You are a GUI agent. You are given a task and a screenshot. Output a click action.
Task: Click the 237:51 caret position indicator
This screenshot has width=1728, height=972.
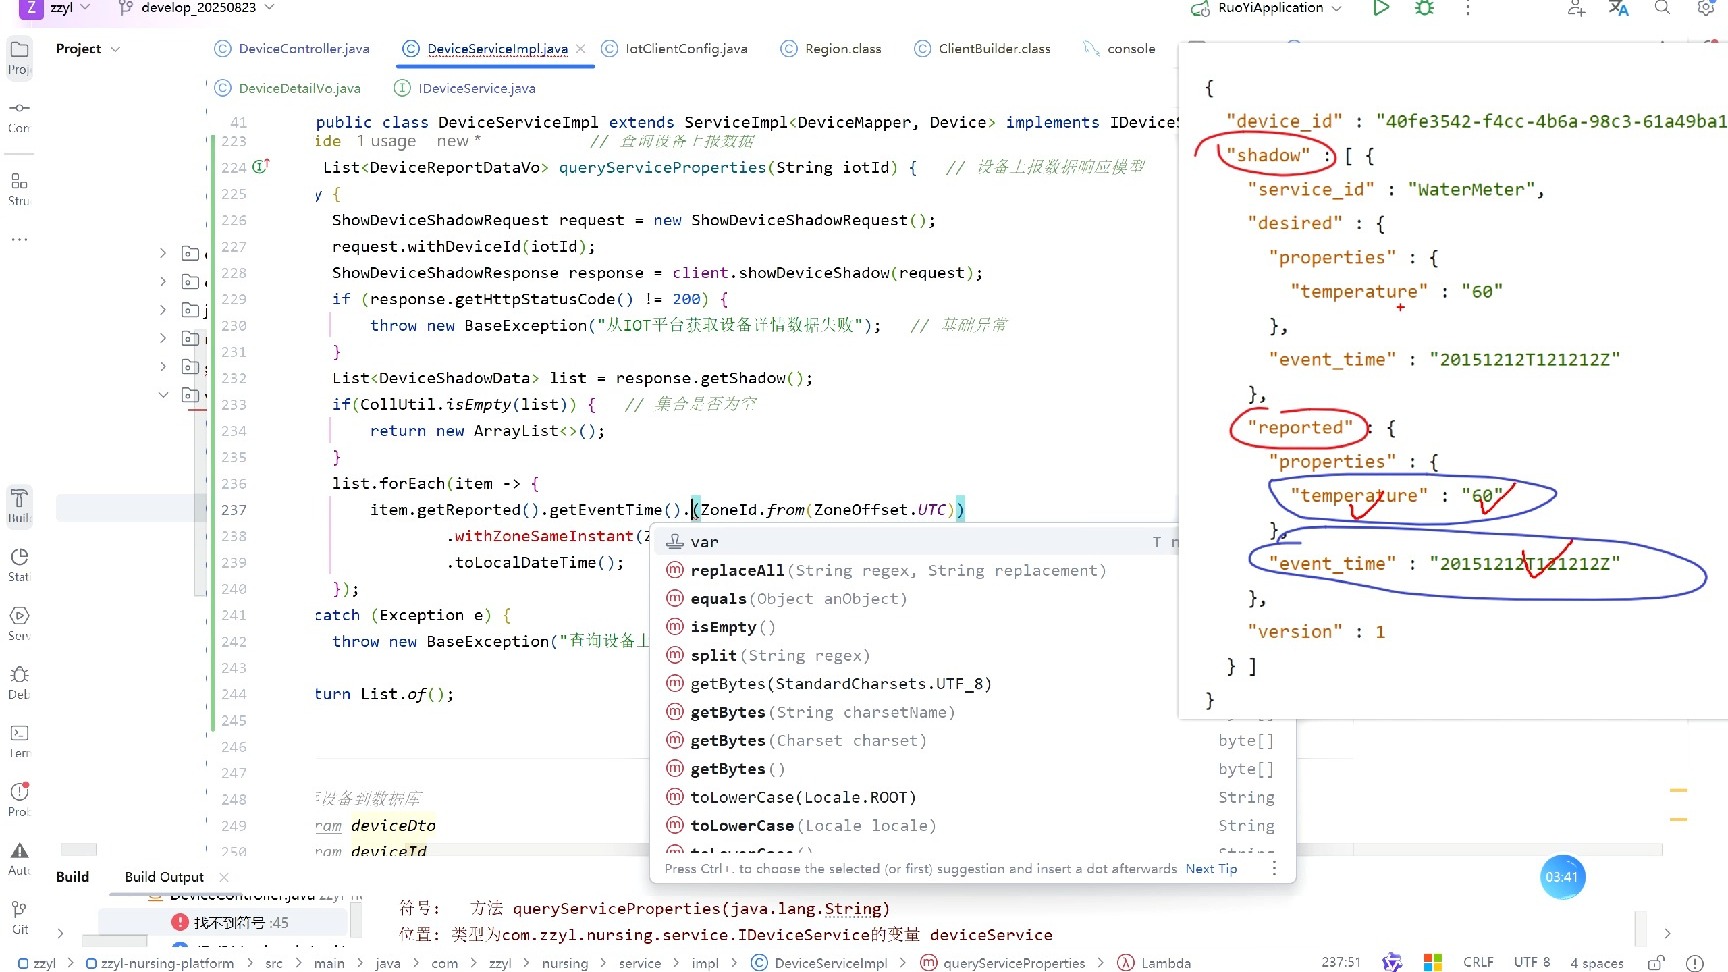pyautogui.click(x=1340, y=963)
